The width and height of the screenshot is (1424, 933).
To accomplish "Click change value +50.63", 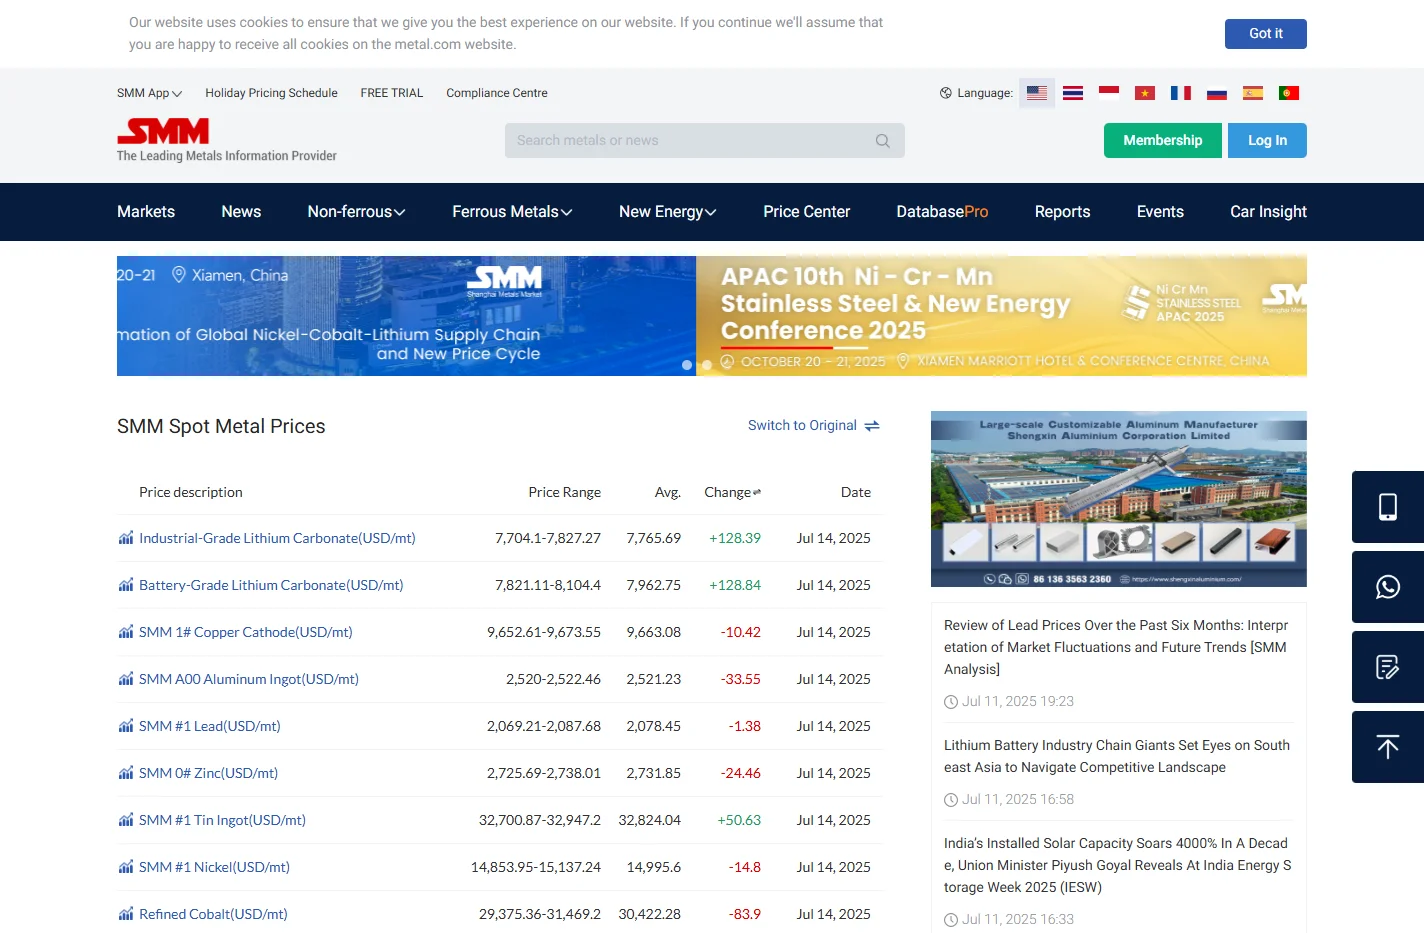I will (739, 820).
